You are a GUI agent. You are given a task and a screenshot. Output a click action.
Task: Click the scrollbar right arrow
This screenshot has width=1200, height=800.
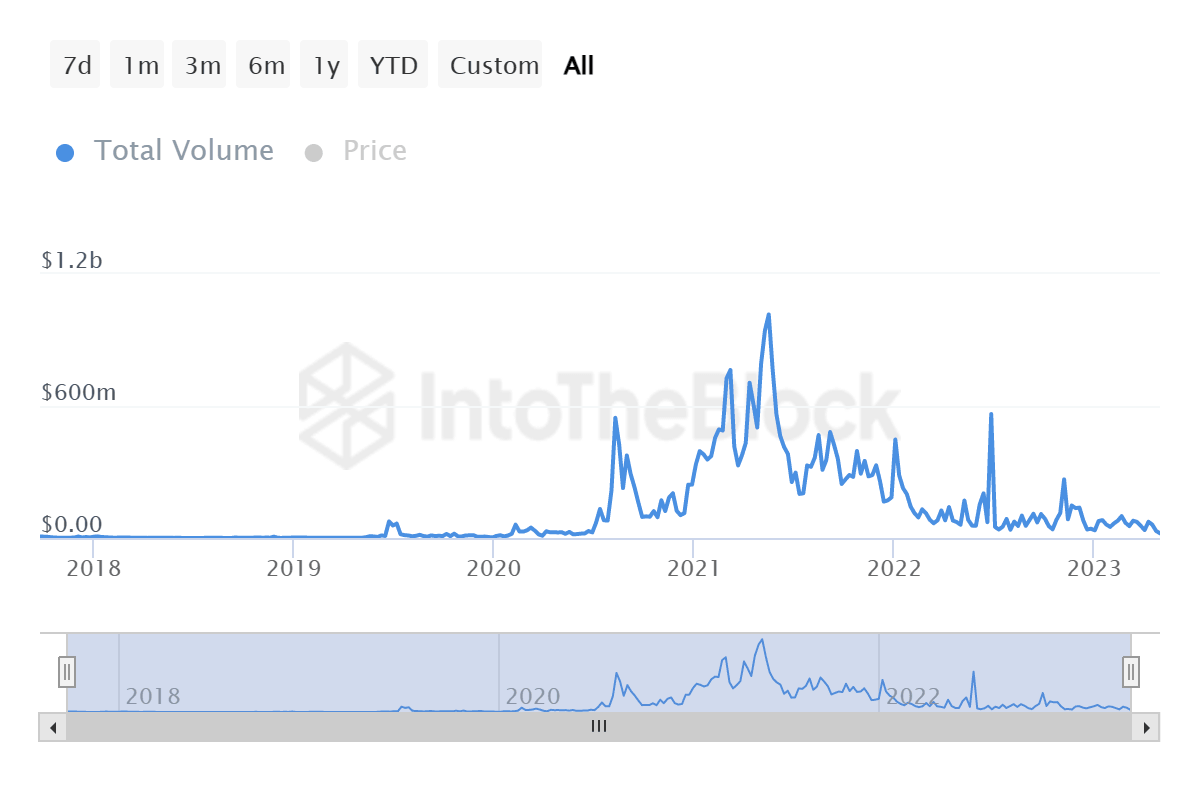tap(1148, 727)
